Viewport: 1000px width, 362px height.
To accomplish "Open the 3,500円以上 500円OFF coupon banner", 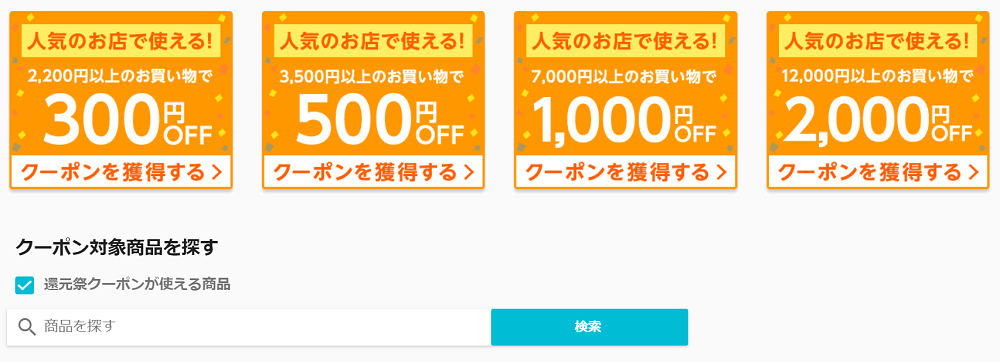I will [374, 100].
